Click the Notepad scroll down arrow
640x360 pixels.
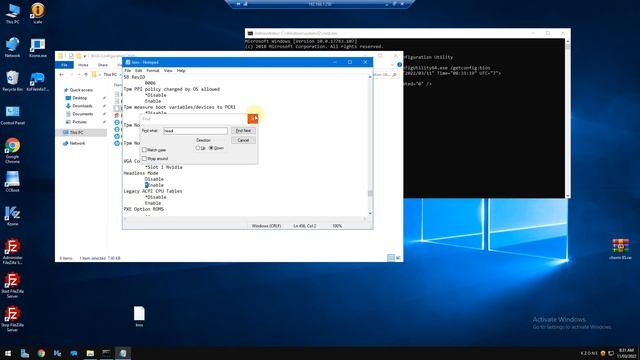370,213
